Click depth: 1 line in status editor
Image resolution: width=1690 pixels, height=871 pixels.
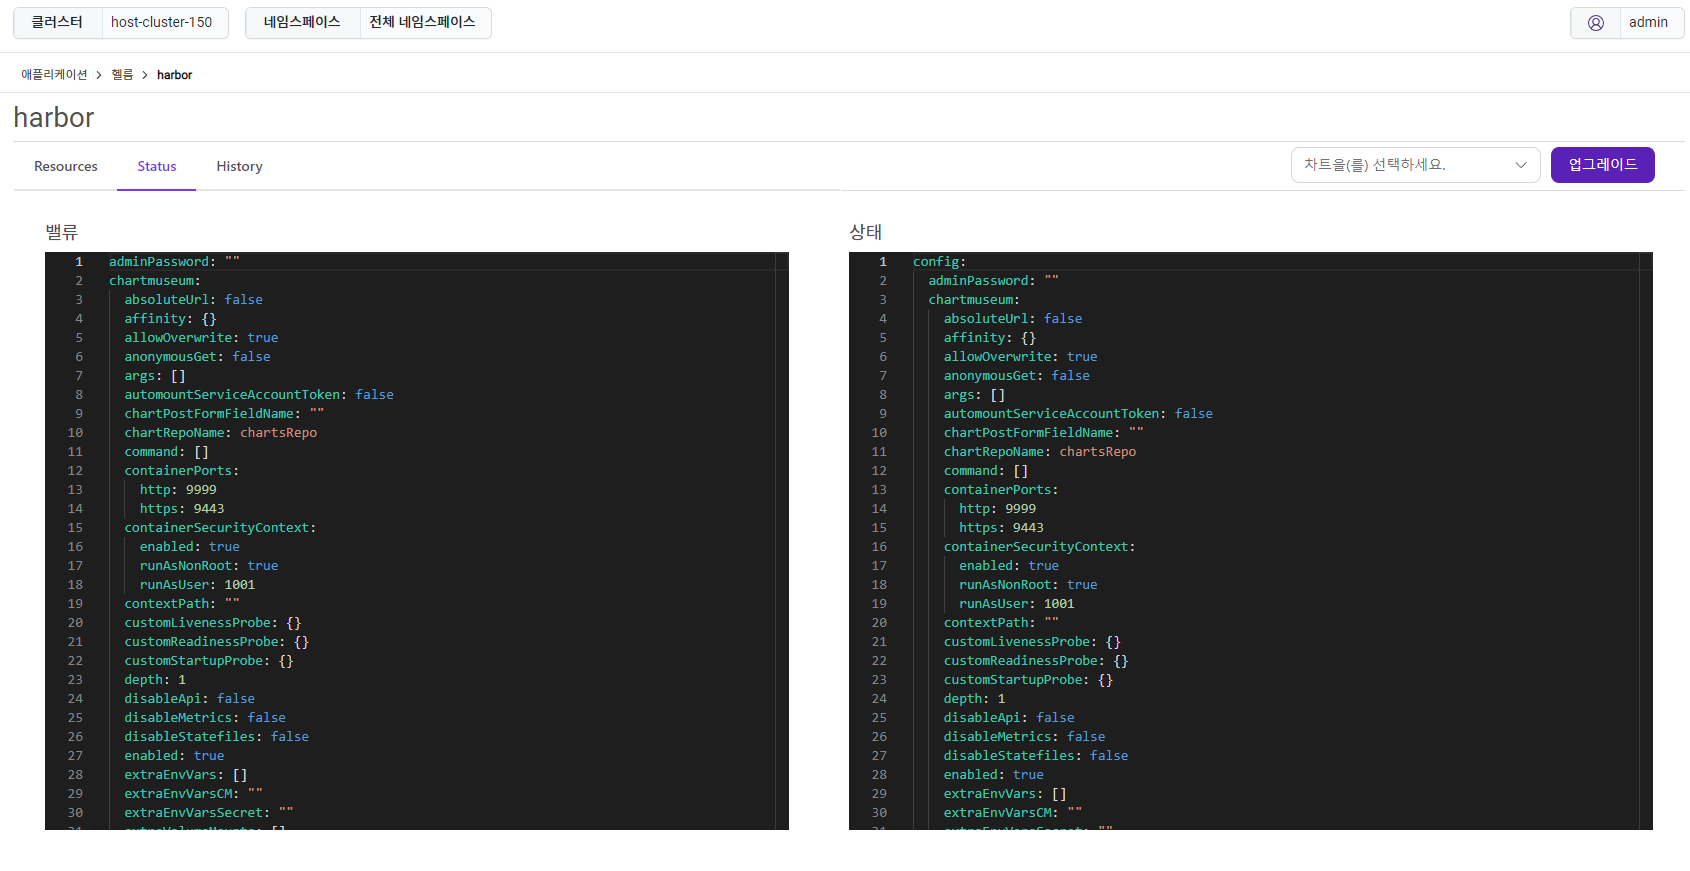(x=974, y=698)
